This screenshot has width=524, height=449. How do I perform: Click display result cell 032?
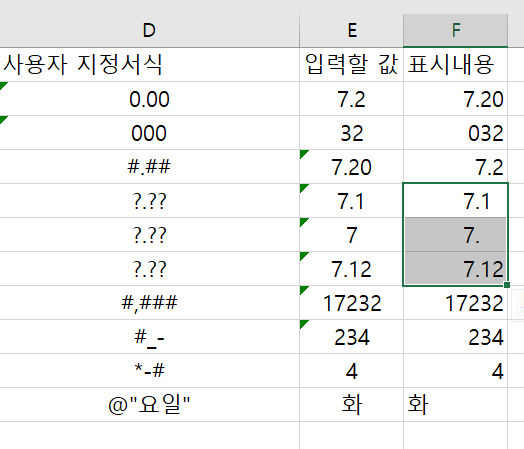tap(455, 133)
